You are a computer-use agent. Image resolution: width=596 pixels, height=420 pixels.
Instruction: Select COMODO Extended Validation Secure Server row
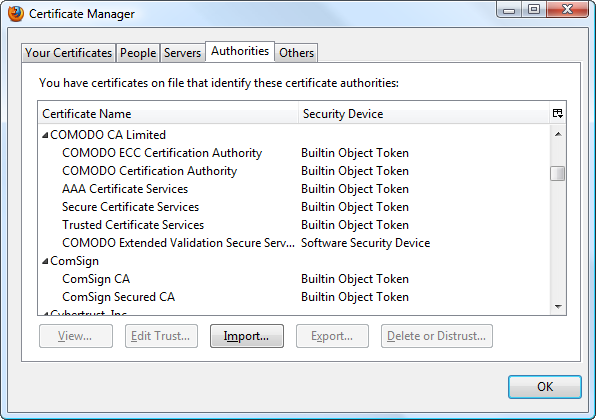(293, 243)
